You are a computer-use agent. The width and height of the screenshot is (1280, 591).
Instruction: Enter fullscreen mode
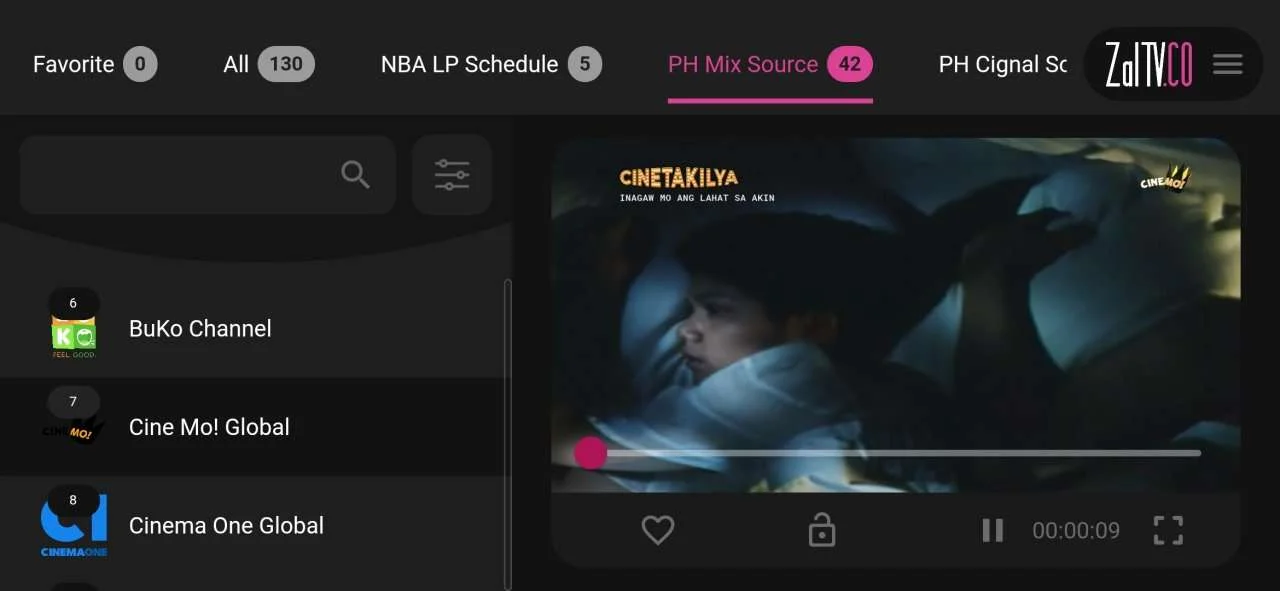coord(1168,530)
